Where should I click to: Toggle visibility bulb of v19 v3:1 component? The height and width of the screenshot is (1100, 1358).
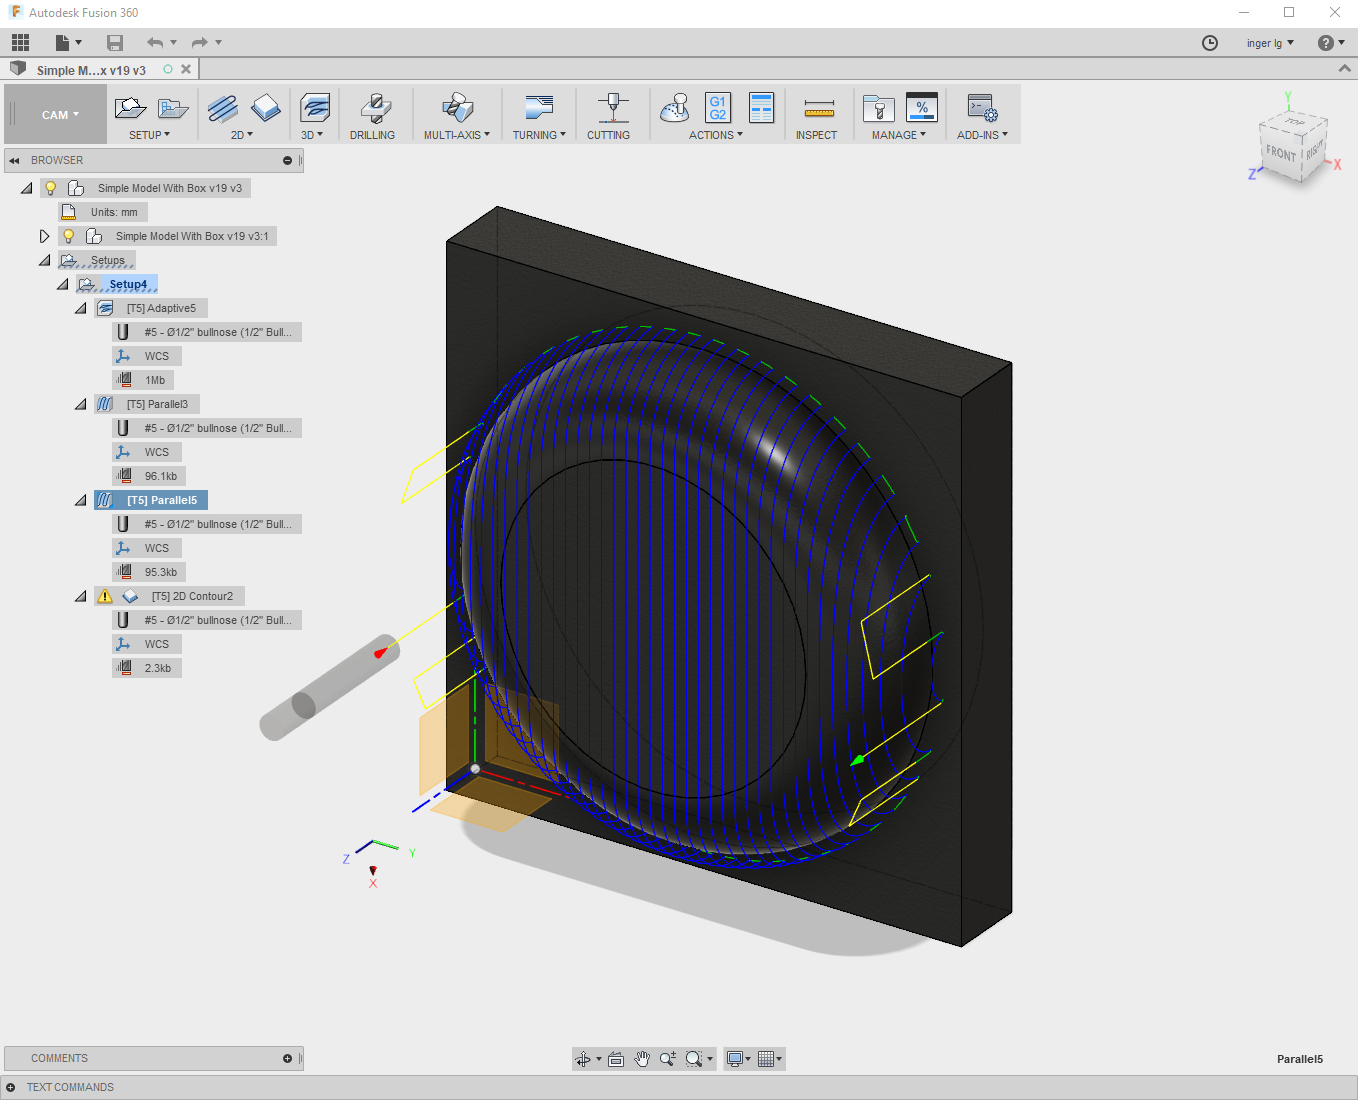coord(69,236)
